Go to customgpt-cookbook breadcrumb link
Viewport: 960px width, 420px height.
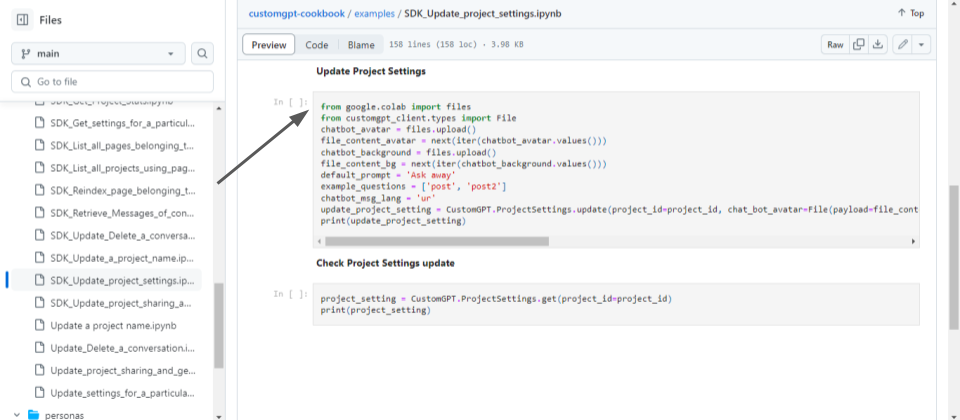click(x=296, y=13)
